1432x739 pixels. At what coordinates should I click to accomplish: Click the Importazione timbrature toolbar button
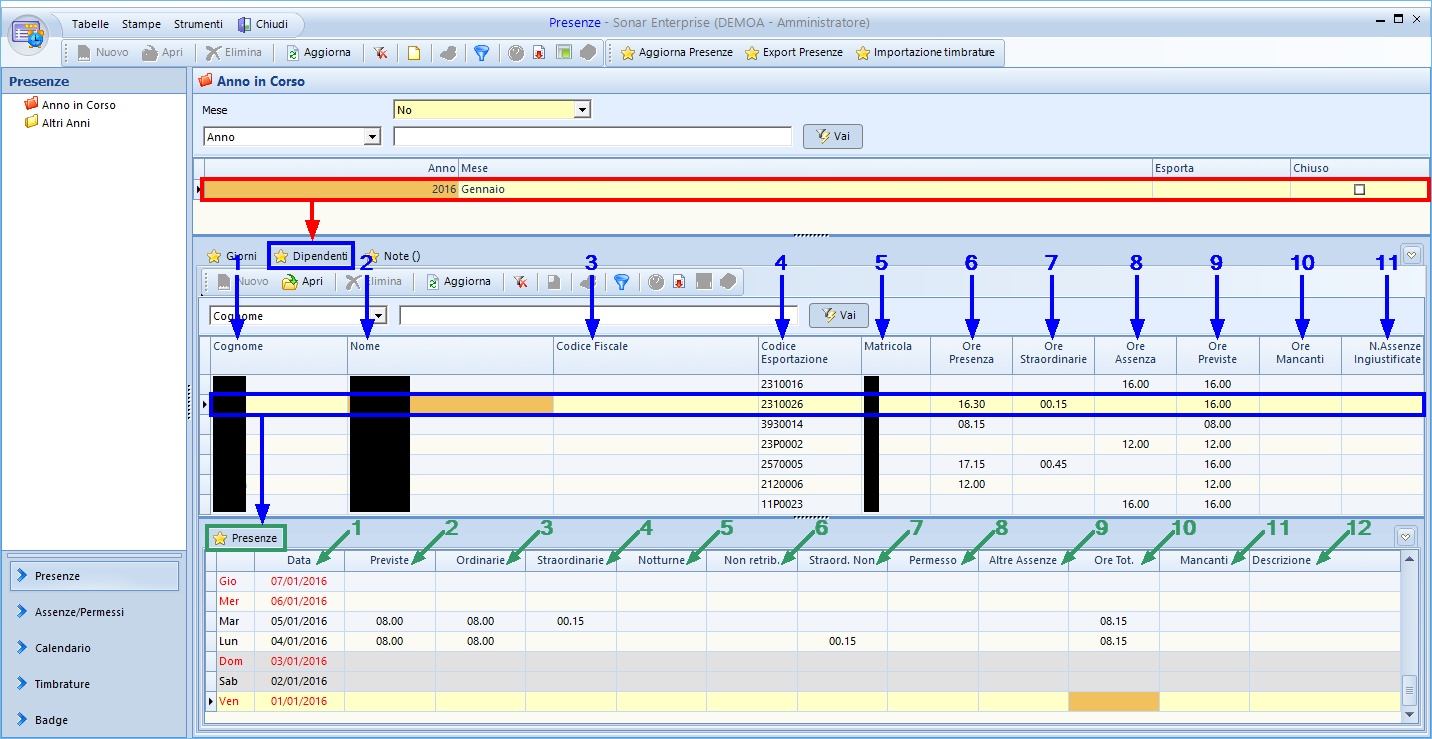pyautogui.click(x=925, y=53)
